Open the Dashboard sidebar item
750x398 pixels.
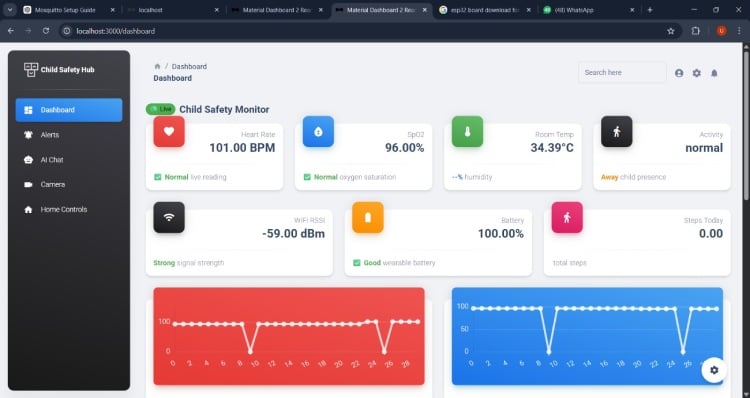click(x=69, y=110)
